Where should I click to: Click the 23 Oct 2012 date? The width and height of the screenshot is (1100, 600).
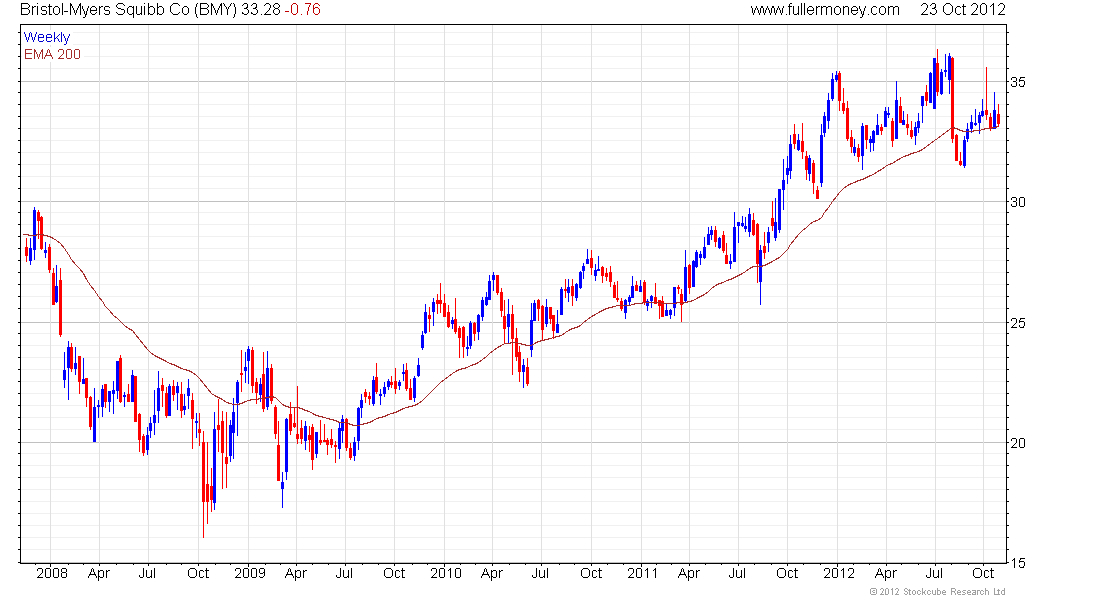pyautogui.click(x=962, y=10)
